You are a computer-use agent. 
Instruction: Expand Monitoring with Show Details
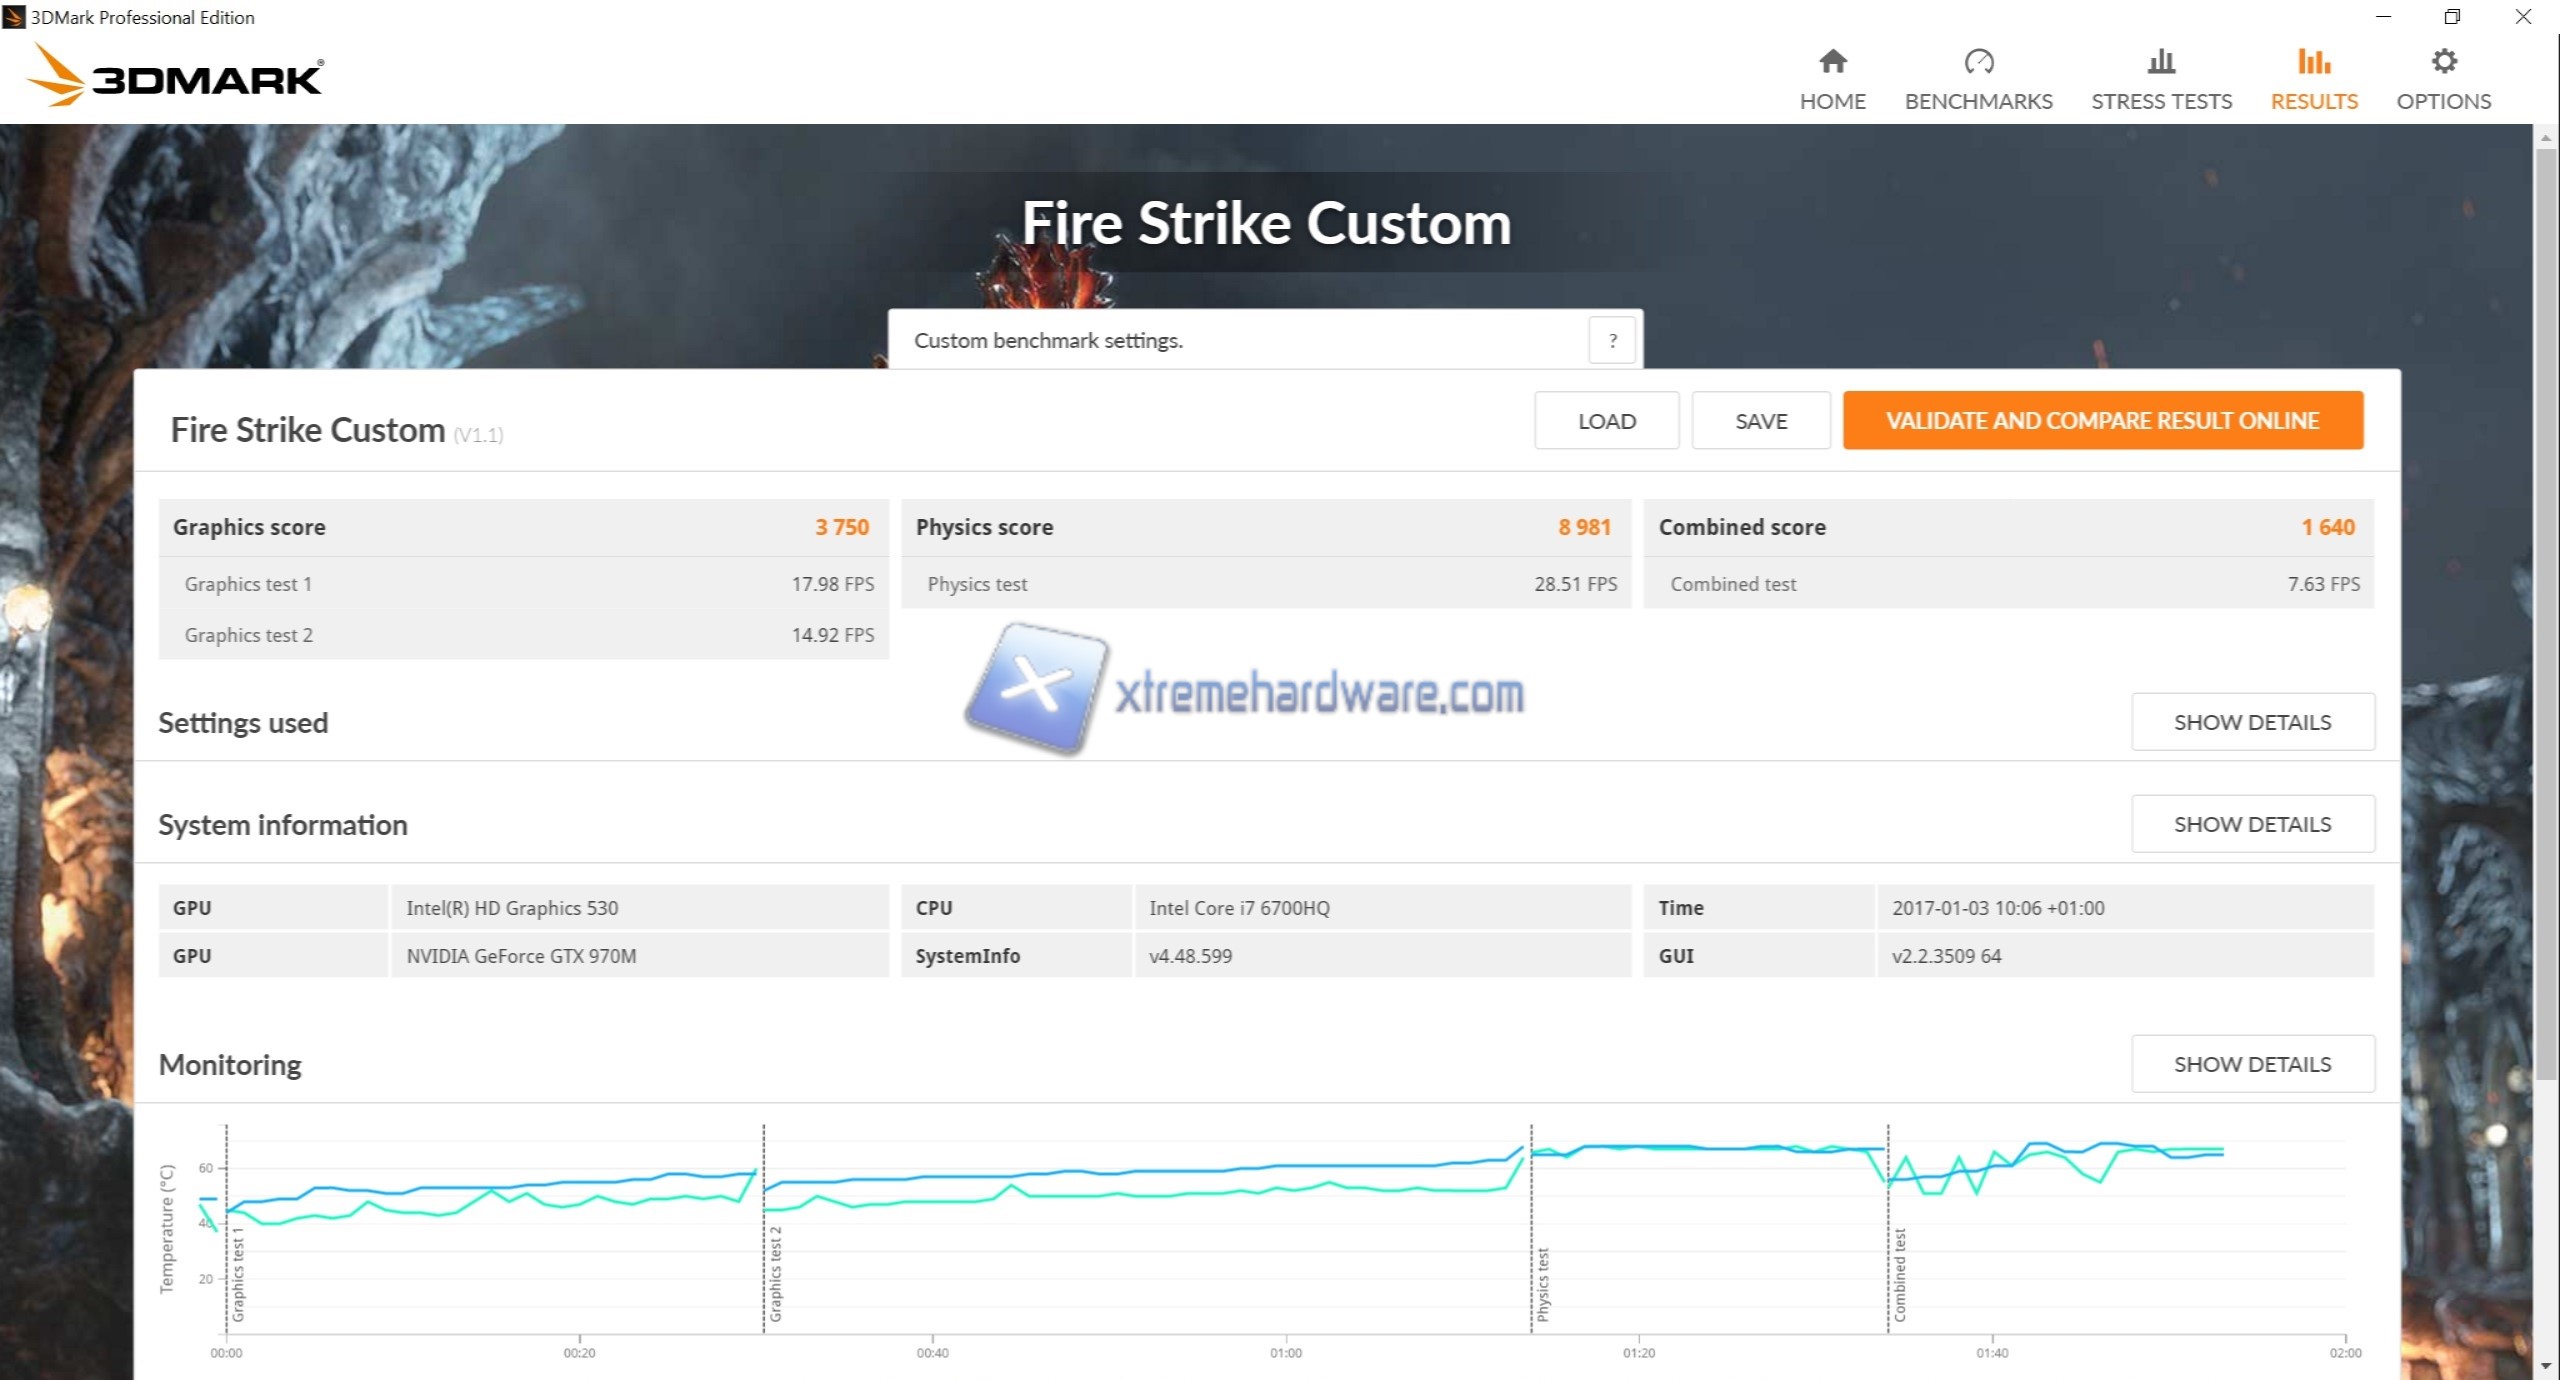2252,1064
